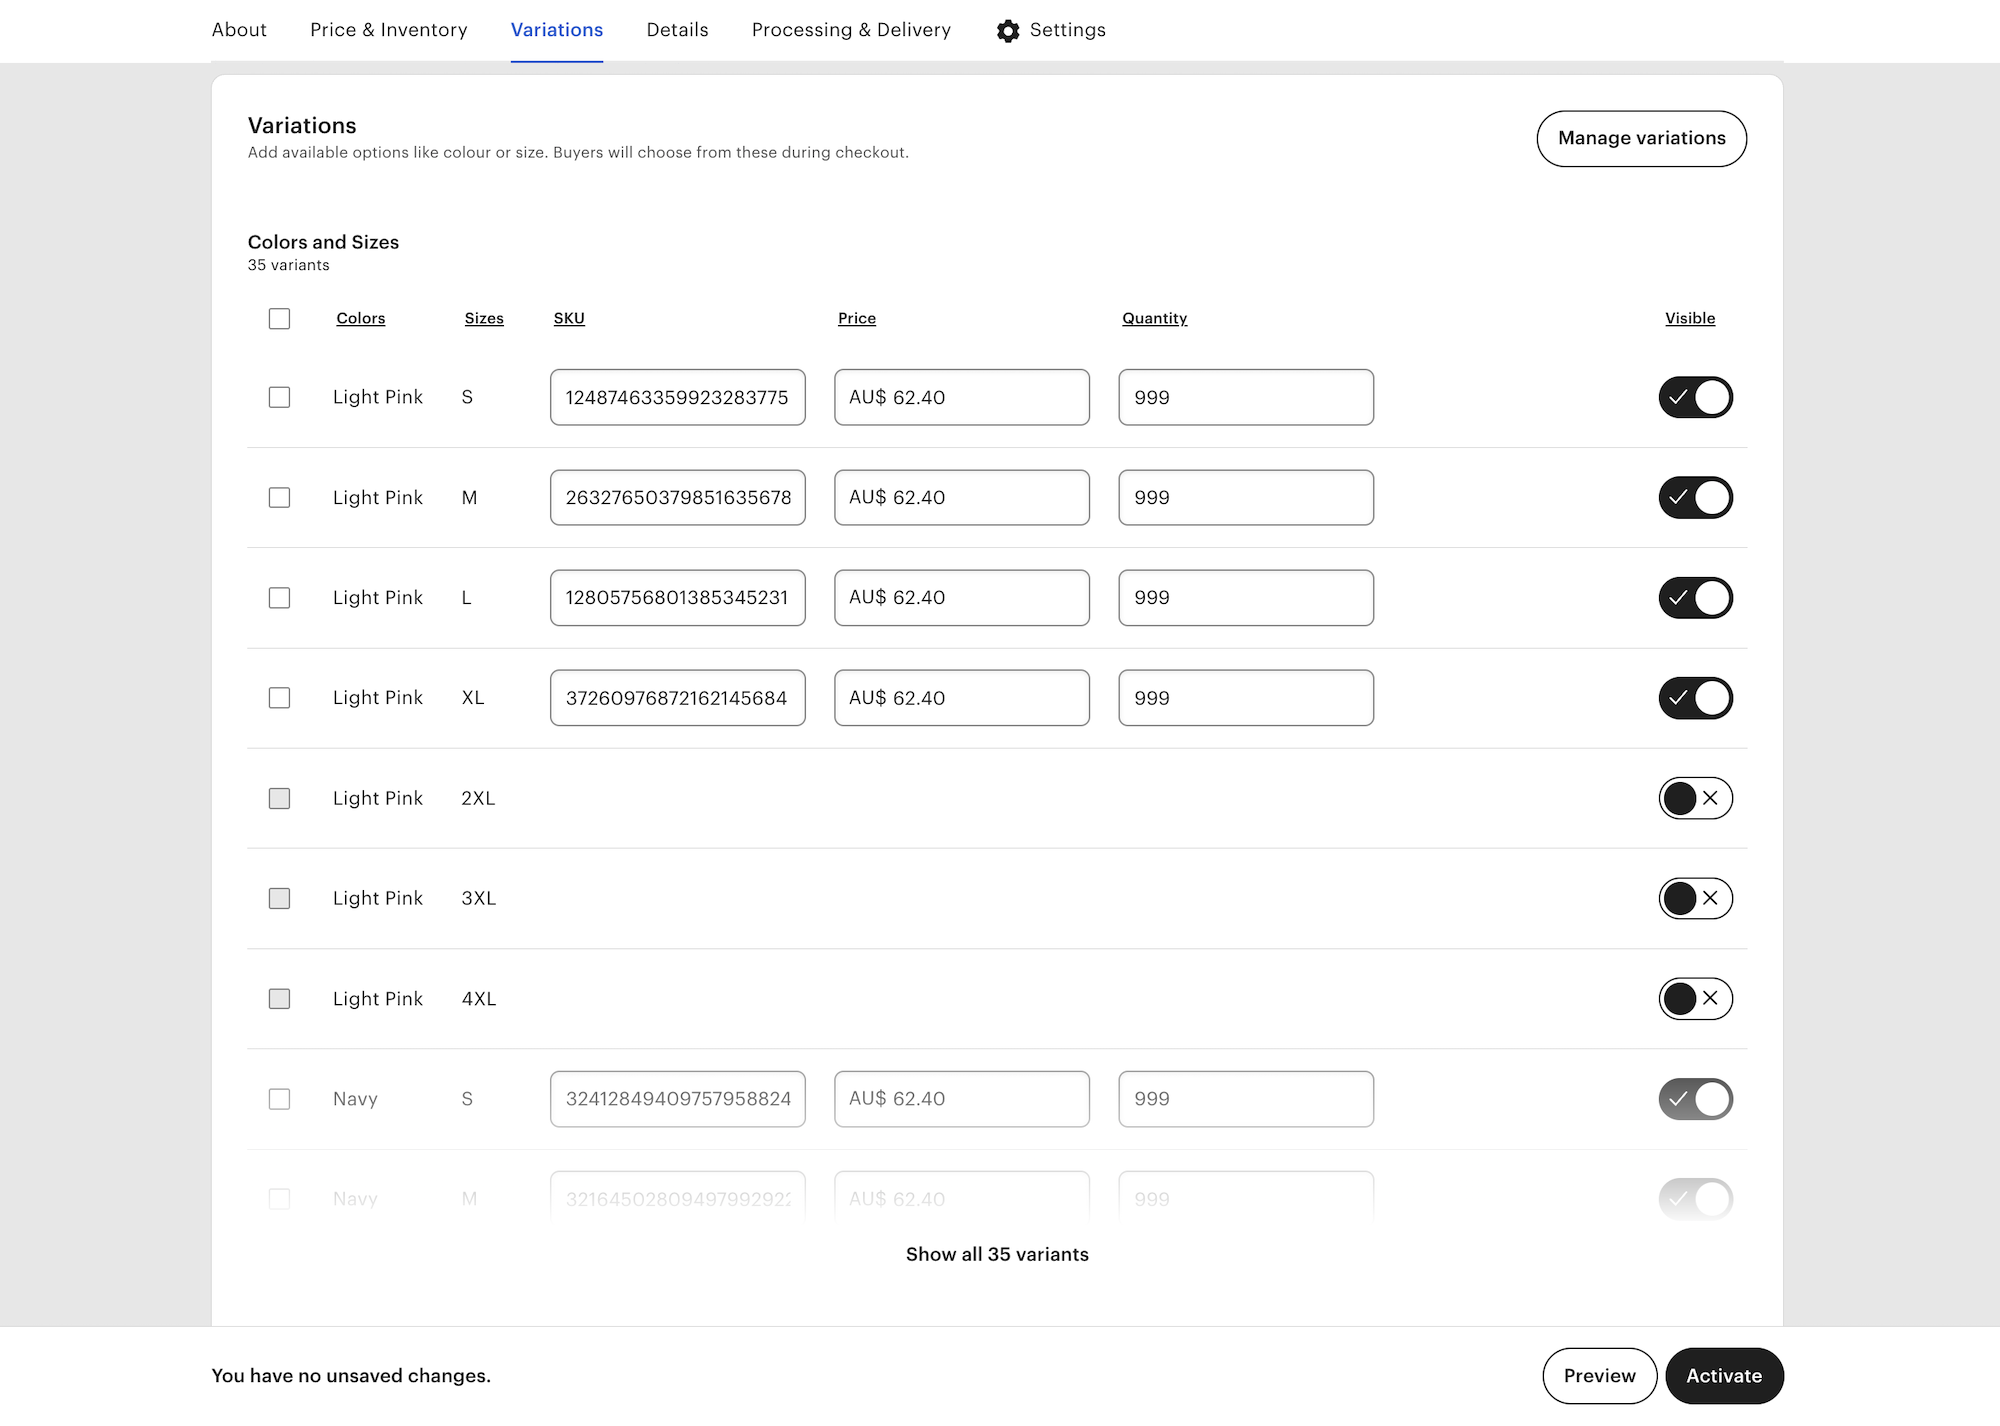Open Processing & Delivery tab

coord(851,30)
